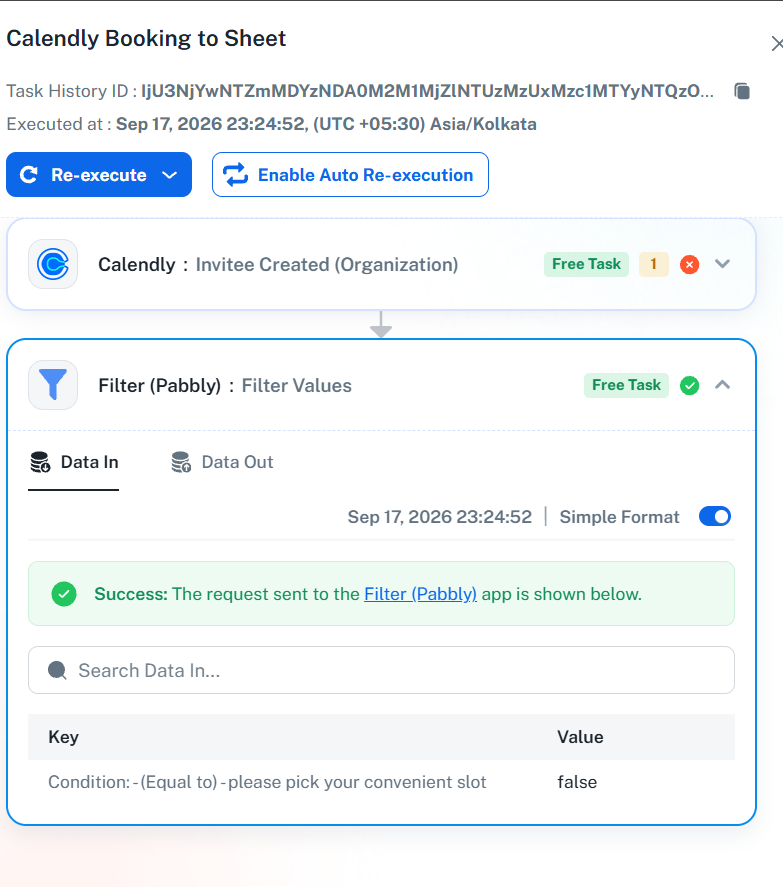Select the Task History ID text

427,91
